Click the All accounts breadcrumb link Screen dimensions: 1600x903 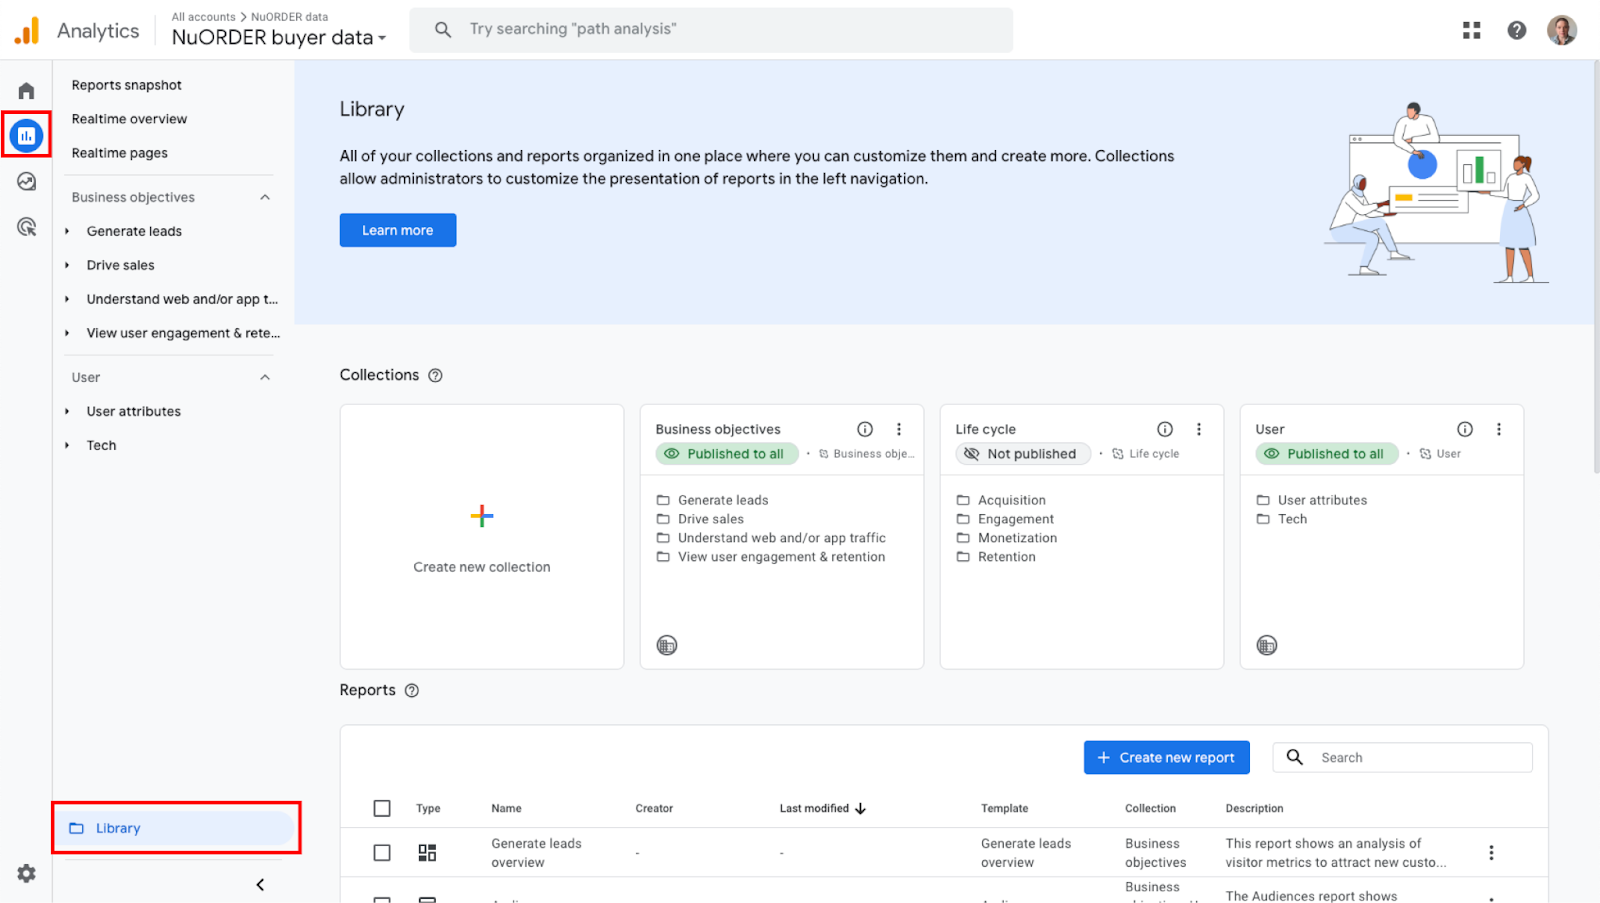(204, 17)
